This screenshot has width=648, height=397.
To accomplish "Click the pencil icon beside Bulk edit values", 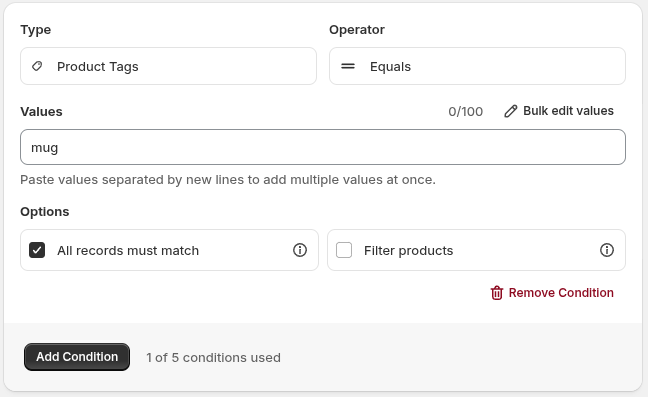I will [x=511, y=111].
